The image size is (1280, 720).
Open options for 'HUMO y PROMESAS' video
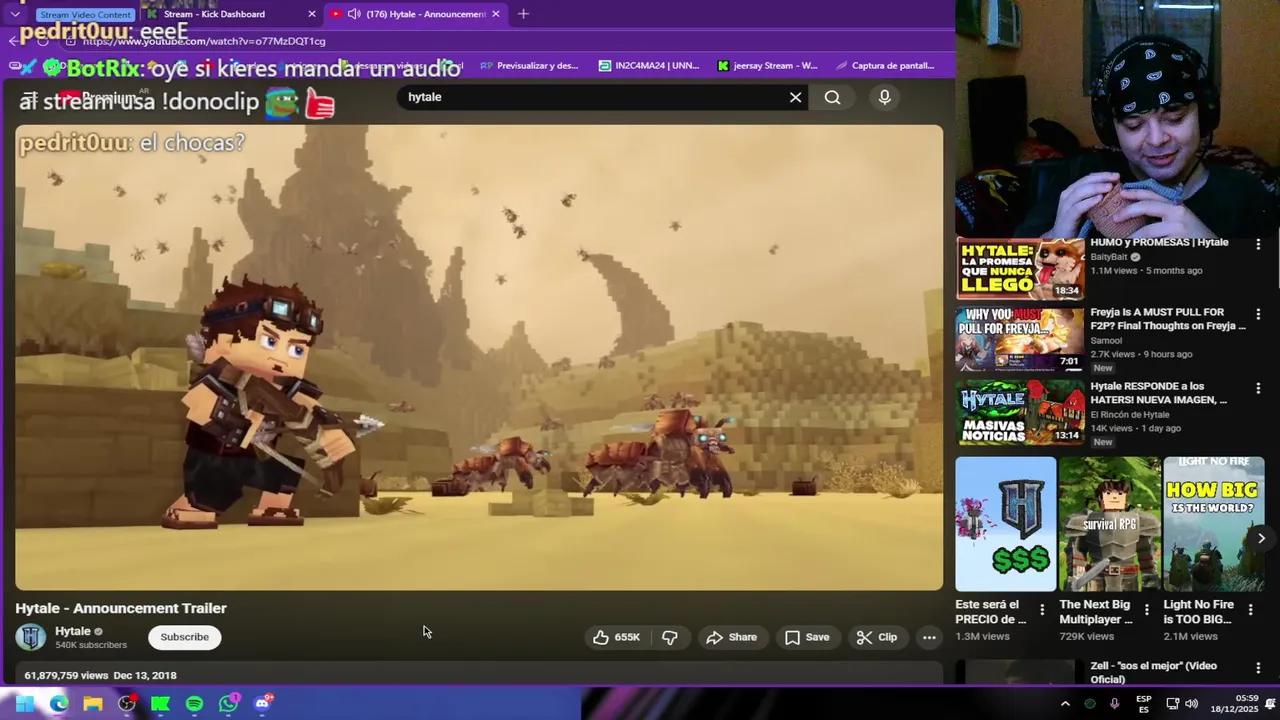(x=1258, y=244)
